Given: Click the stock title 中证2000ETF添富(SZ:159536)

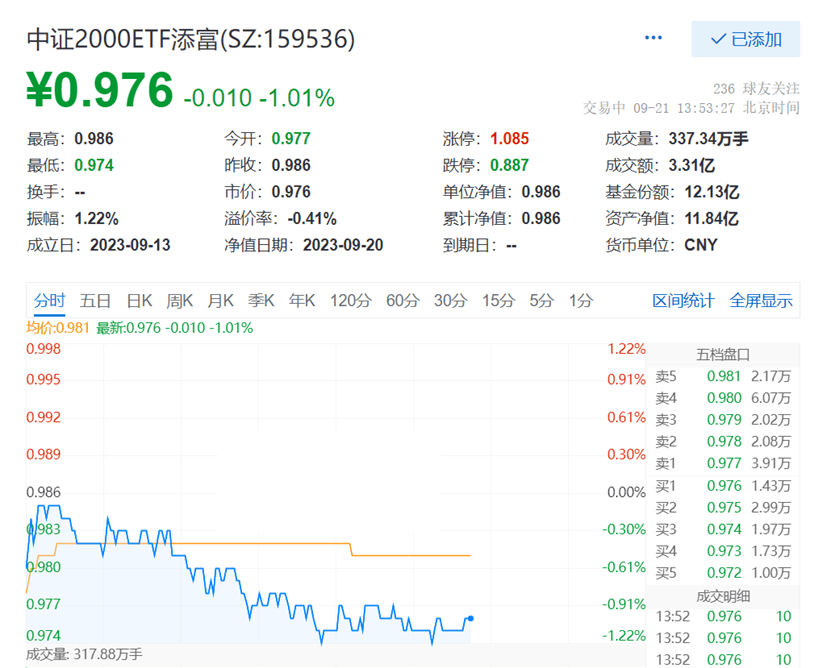Looking at the screenshot, I should tap(191, 39).
